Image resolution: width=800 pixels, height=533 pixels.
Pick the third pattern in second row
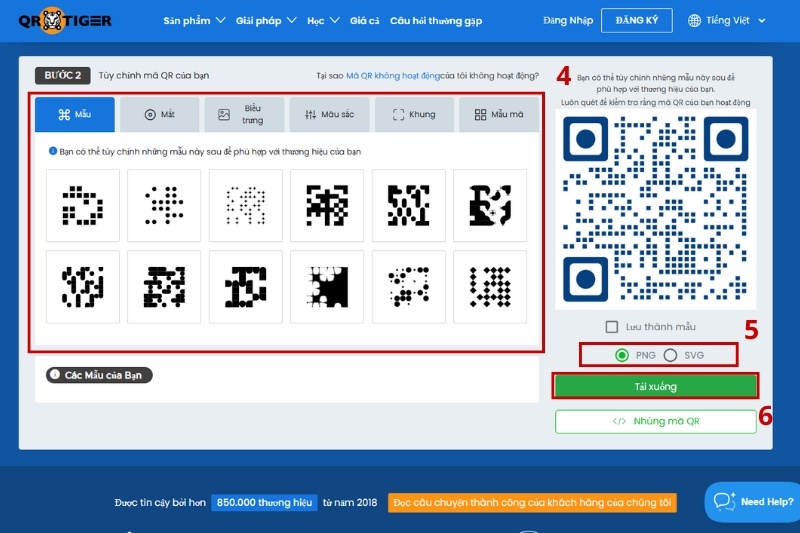[x=245, y=287]
